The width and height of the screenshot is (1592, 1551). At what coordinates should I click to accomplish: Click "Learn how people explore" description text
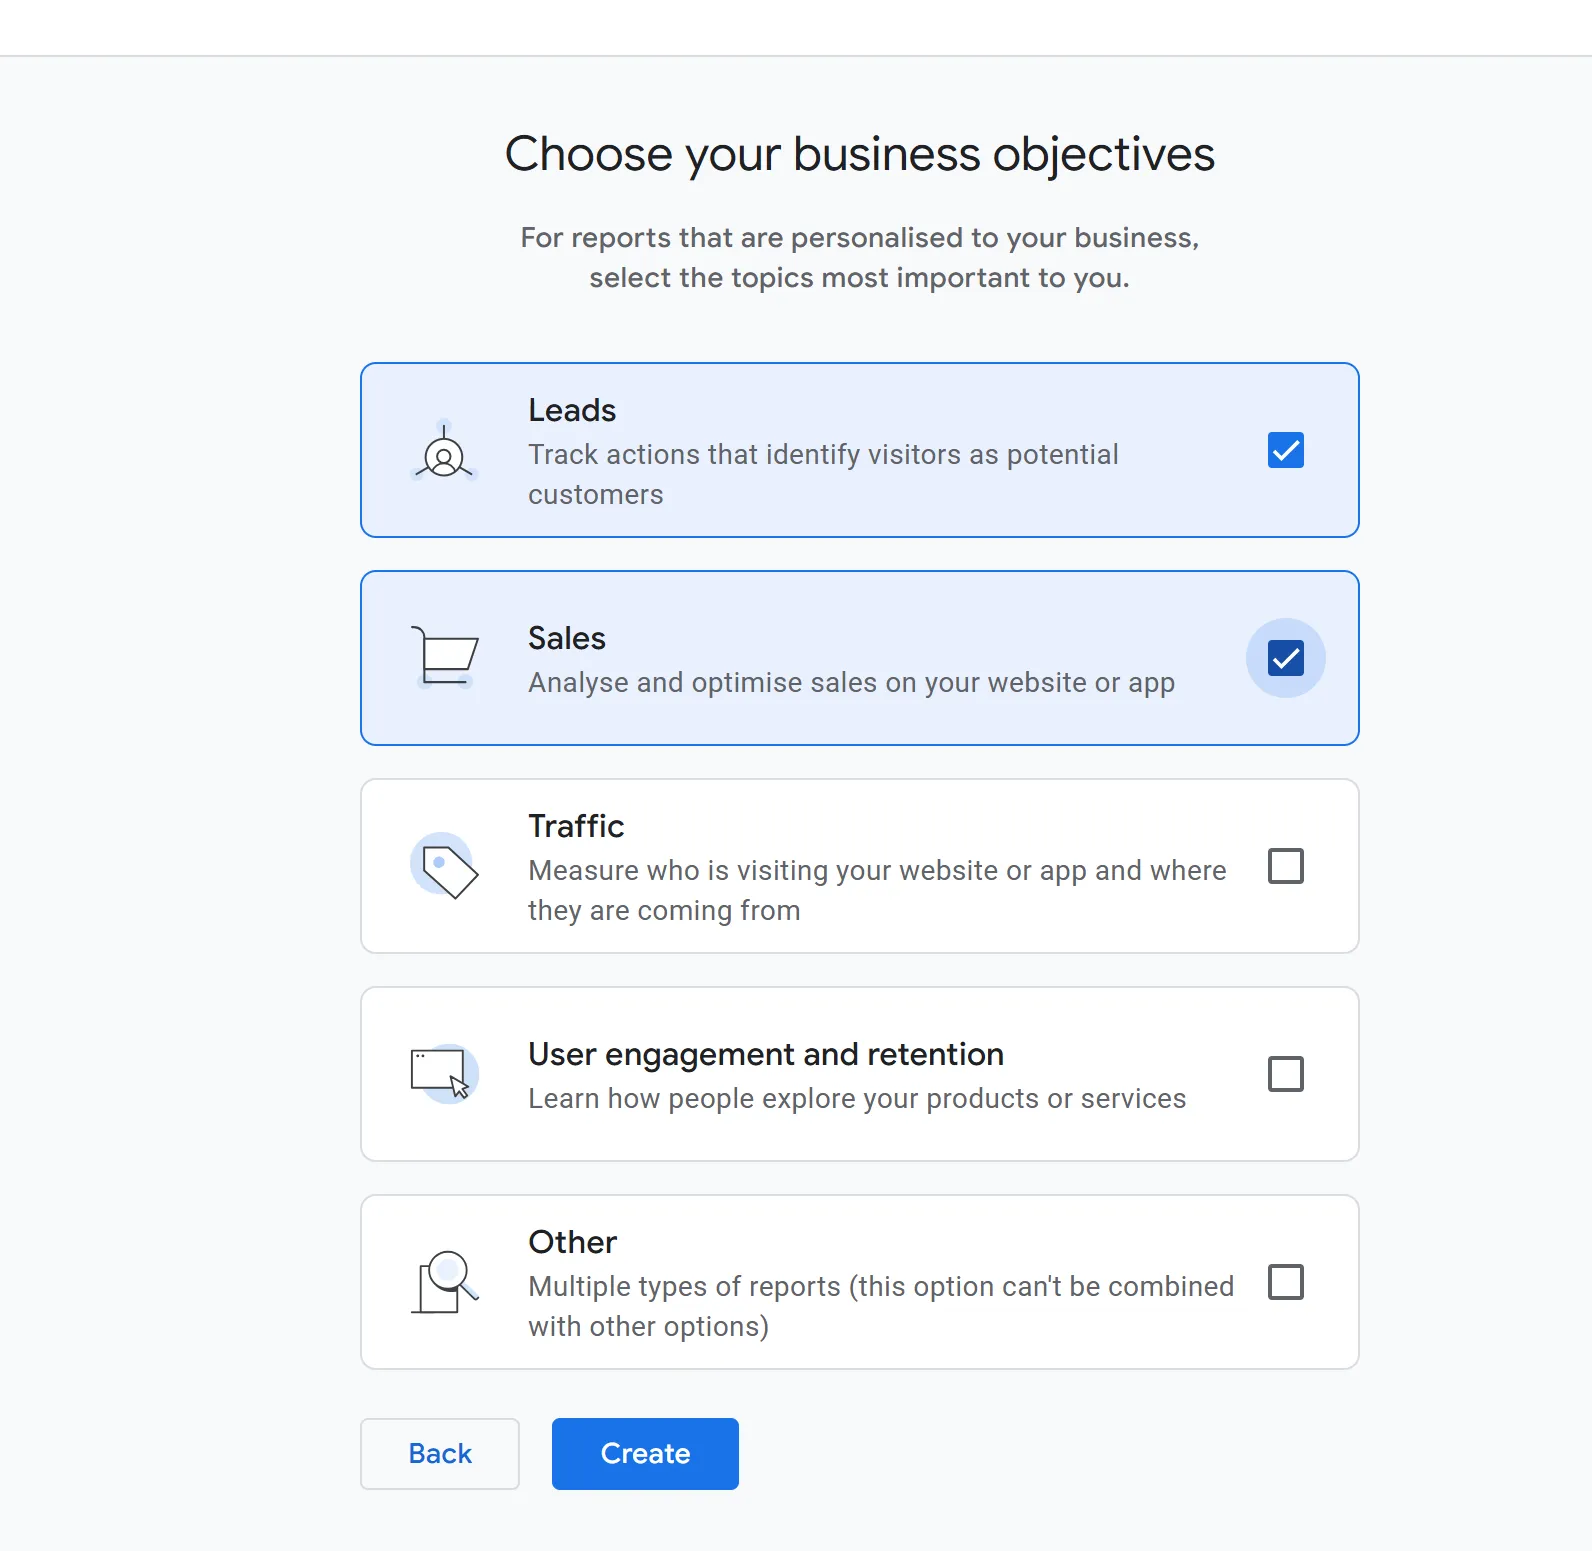tap(857, 1098)
